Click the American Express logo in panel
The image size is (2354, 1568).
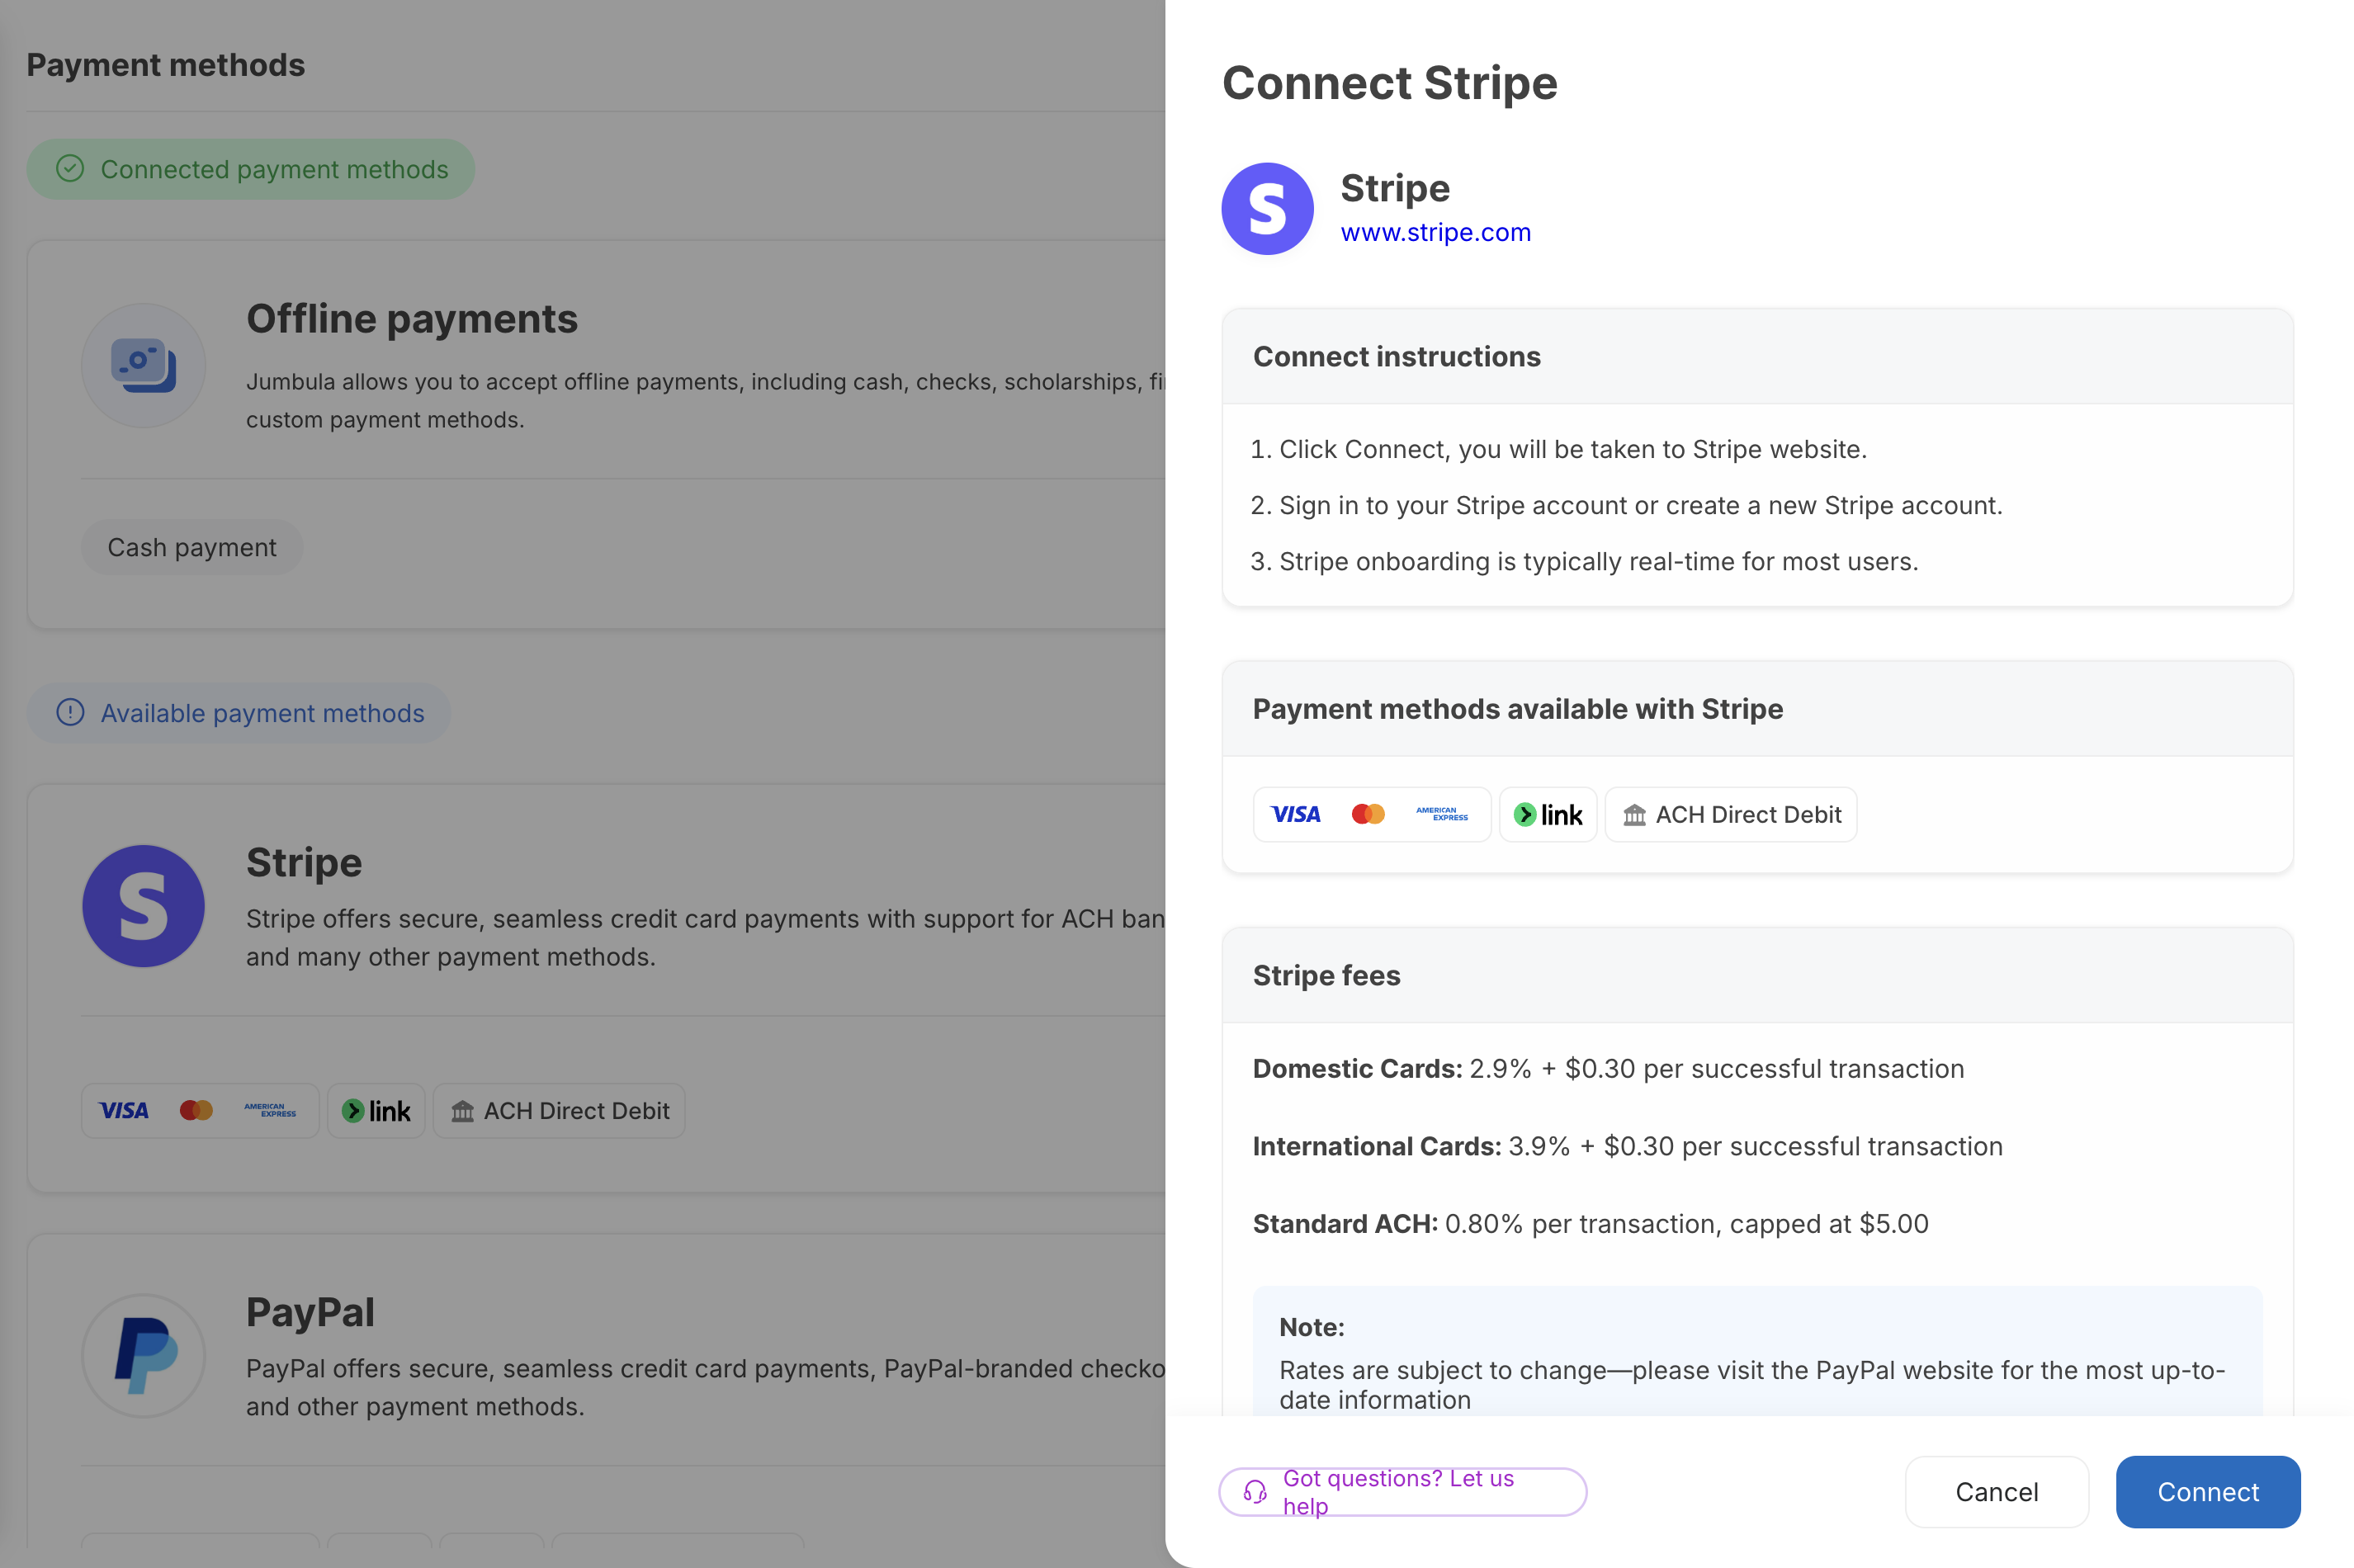(1441, 814)
